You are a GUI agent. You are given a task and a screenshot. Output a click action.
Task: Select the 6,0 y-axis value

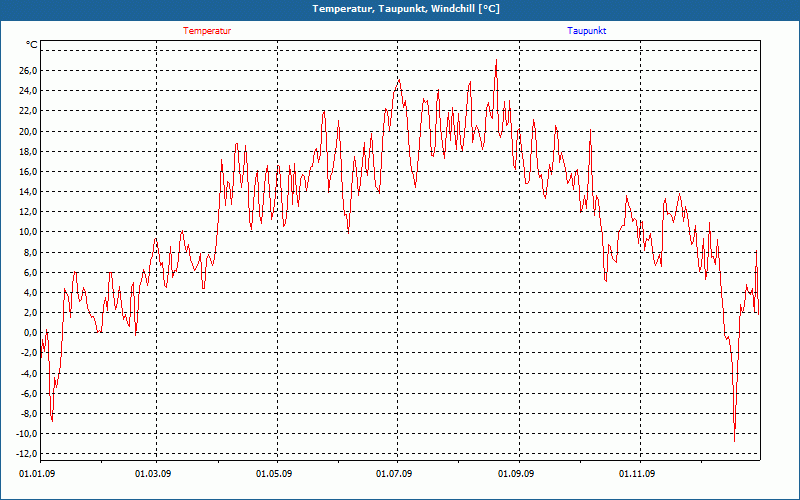31,272
